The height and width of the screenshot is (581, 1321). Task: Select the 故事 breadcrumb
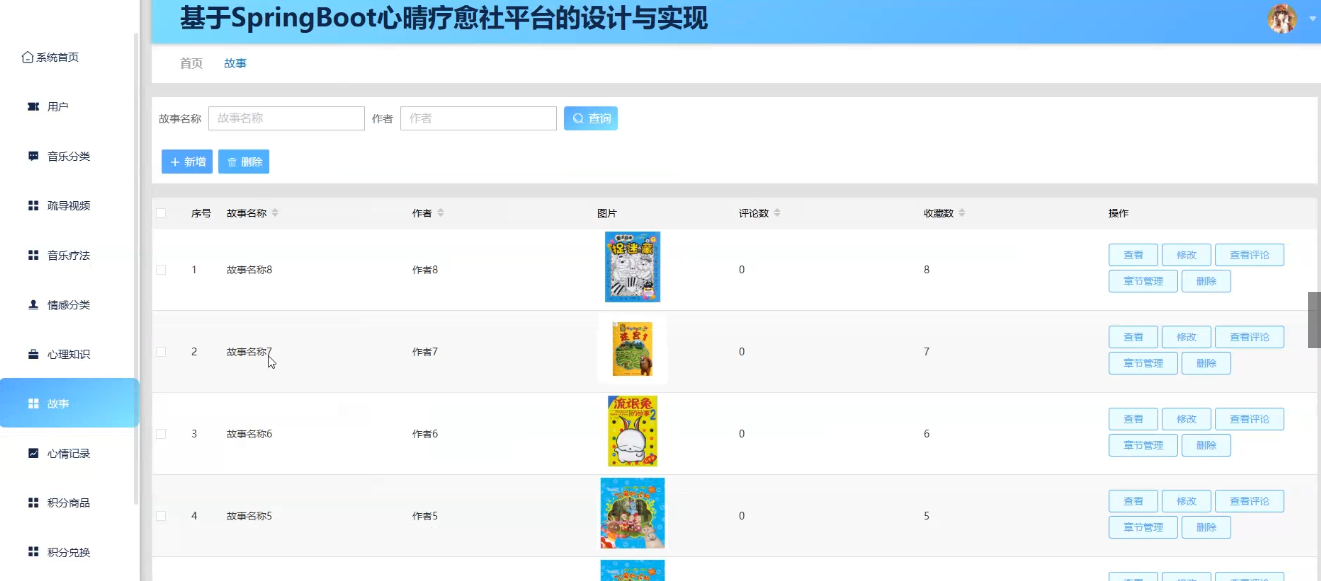click(235, 63)
